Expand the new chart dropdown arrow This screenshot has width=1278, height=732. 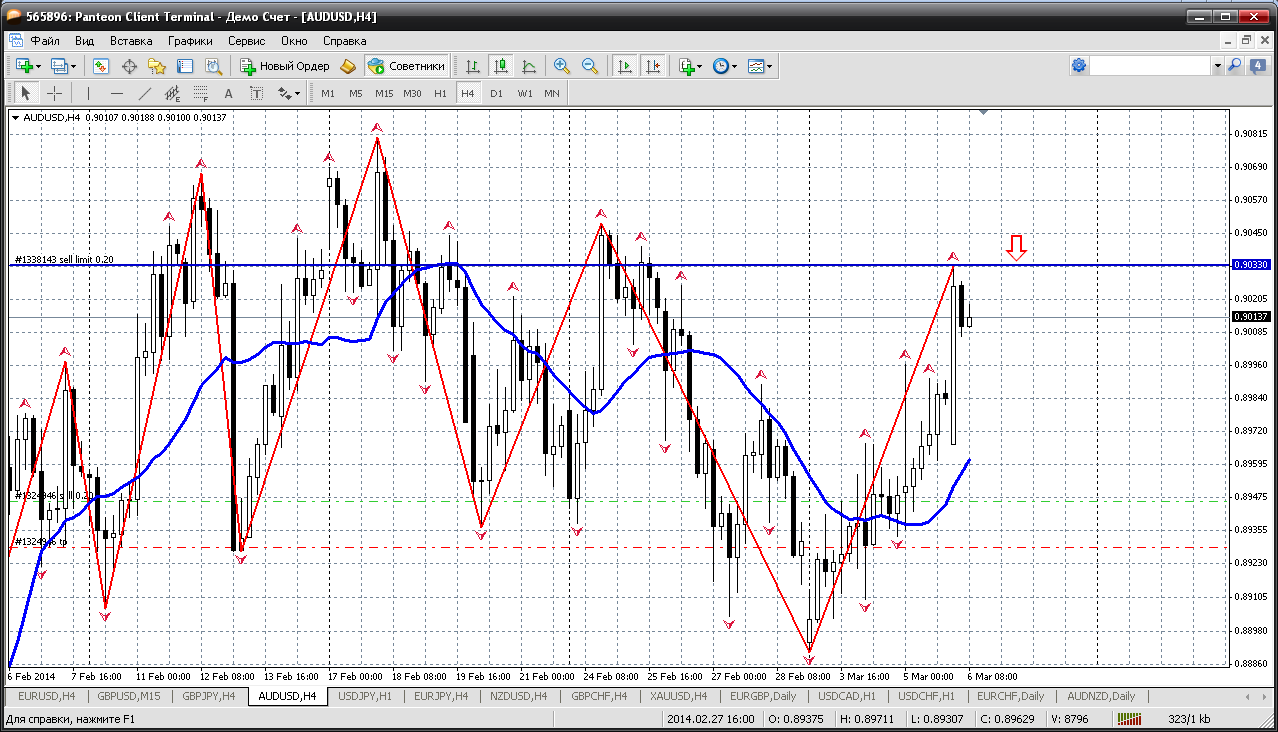(x=38, y=66)
